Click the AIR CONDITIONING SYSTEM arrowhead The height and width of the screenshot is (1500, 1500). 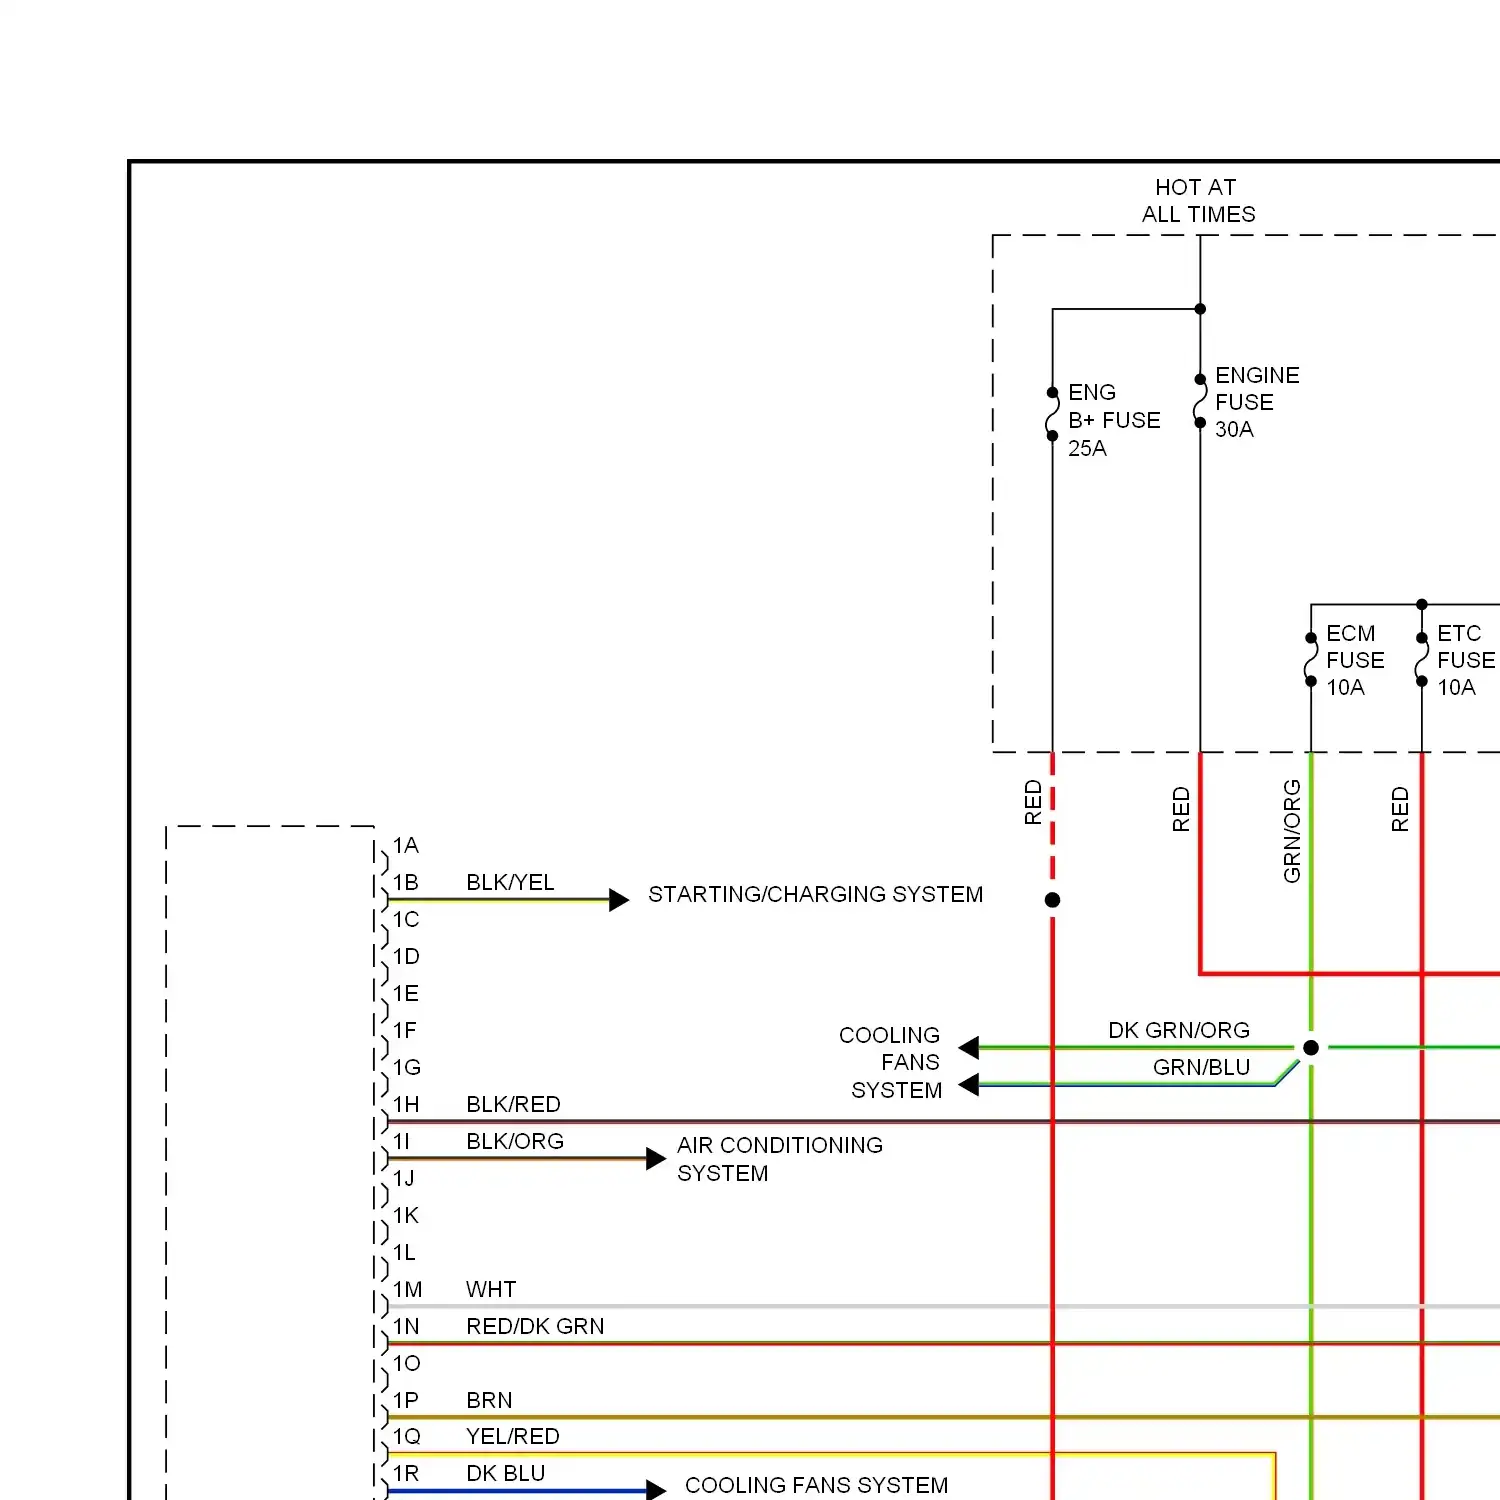656,1159
